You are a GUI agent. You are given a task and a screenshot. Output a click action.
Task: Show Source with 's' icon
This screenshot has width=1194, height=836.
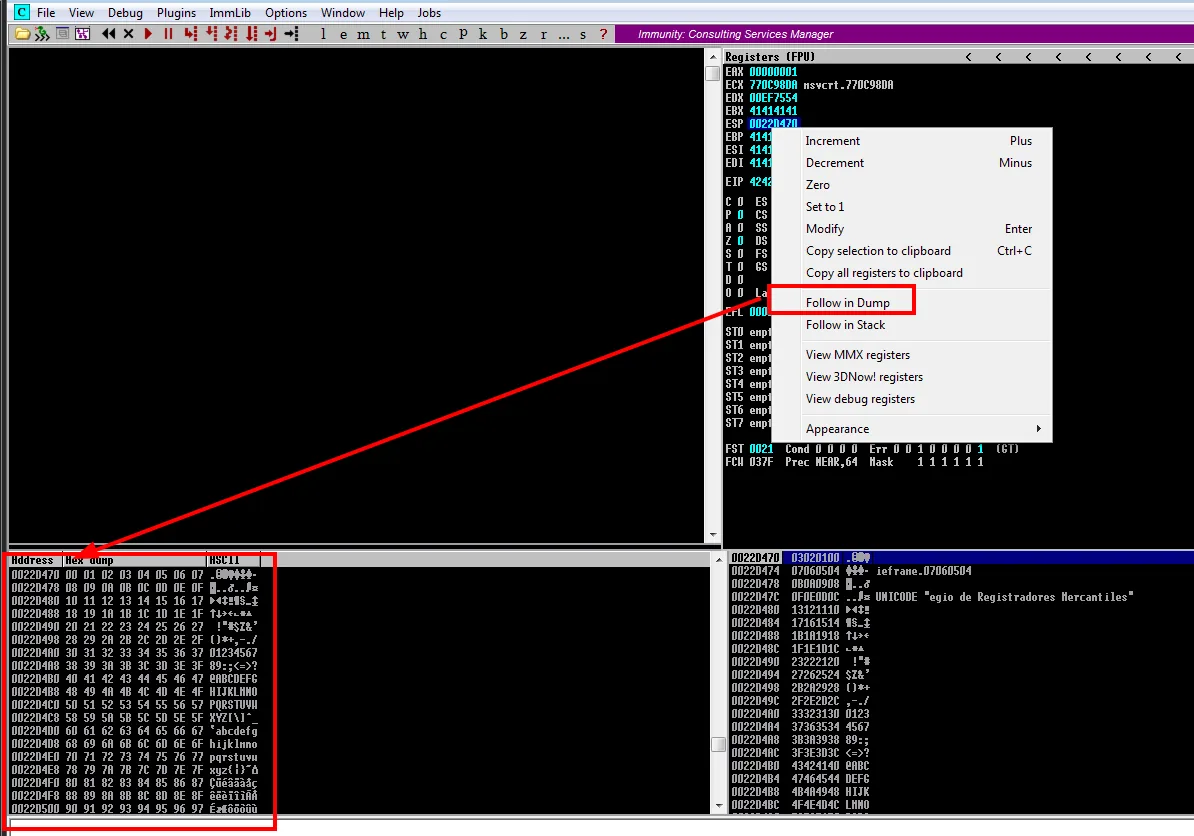583,34
